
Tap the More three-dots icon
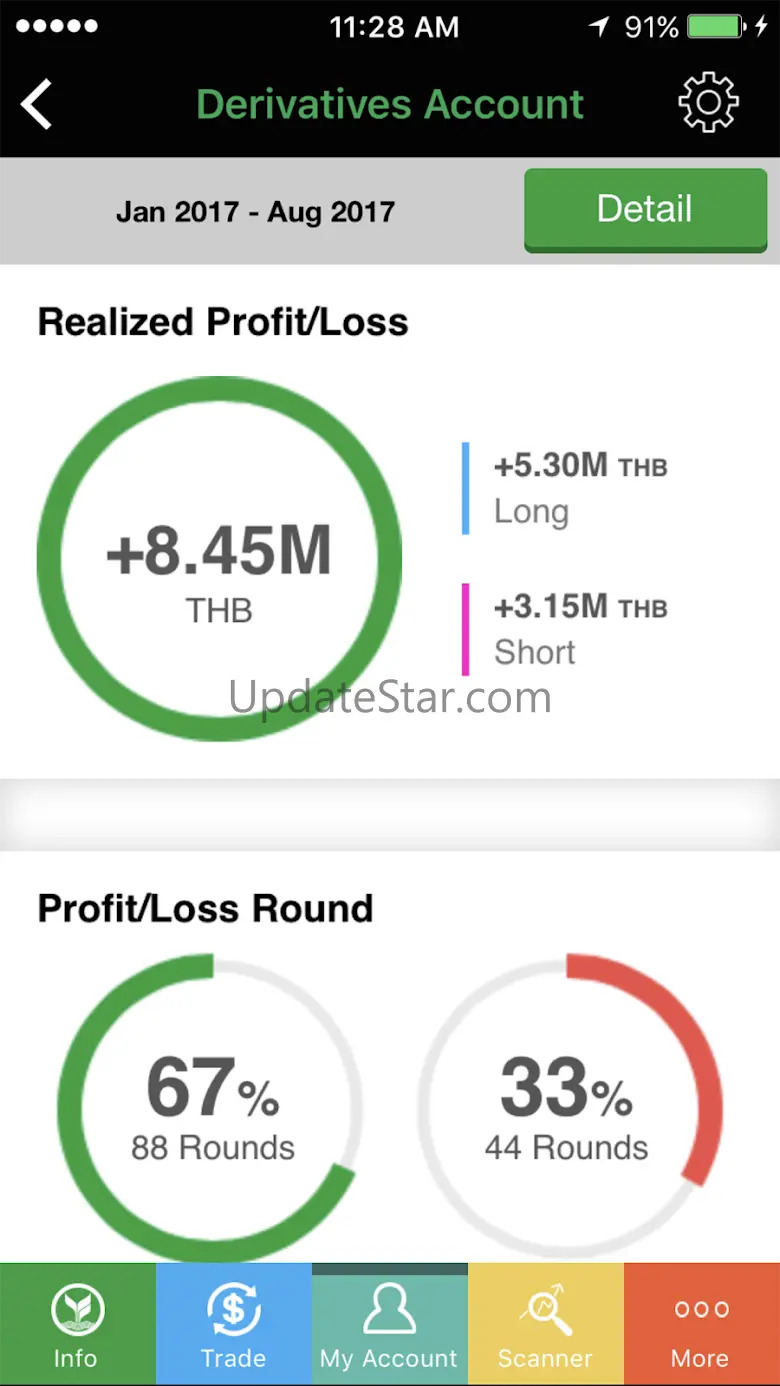pyautogui.click(x=701, y=1310)
